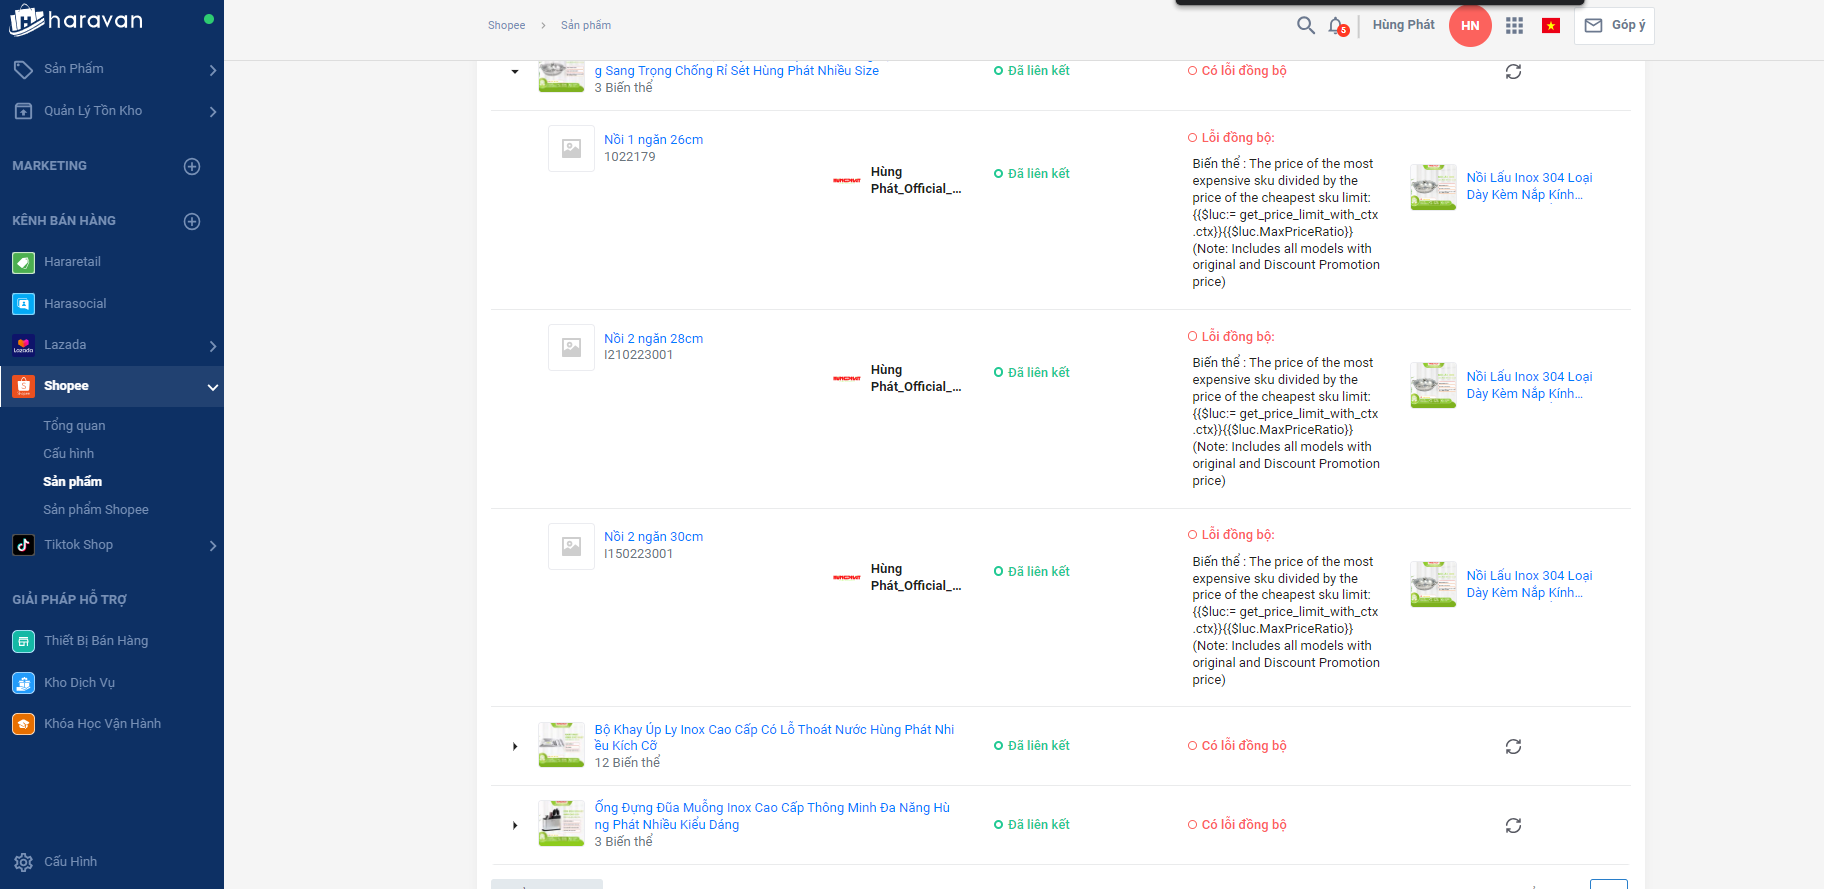The height and width of the screenshot is (889, 1824).
Task: Click the Sản phẩm breadcrumb
Action: 586,25
